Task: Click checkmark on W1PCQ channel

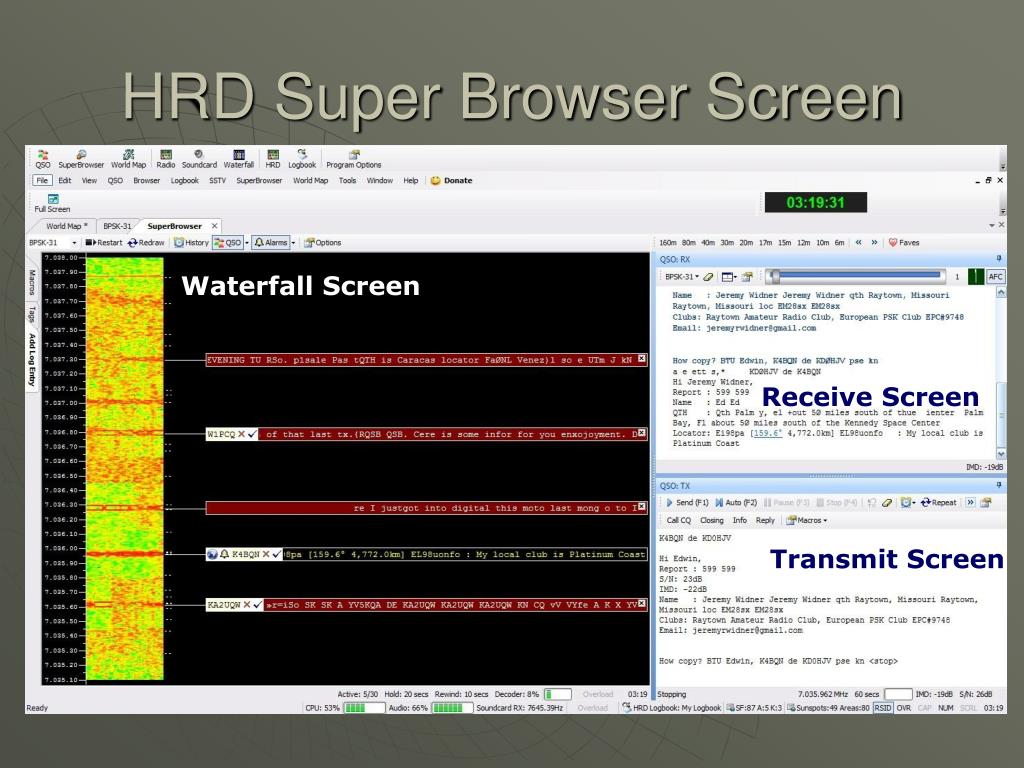Action: pyautogui.click(x=253, y=434)
